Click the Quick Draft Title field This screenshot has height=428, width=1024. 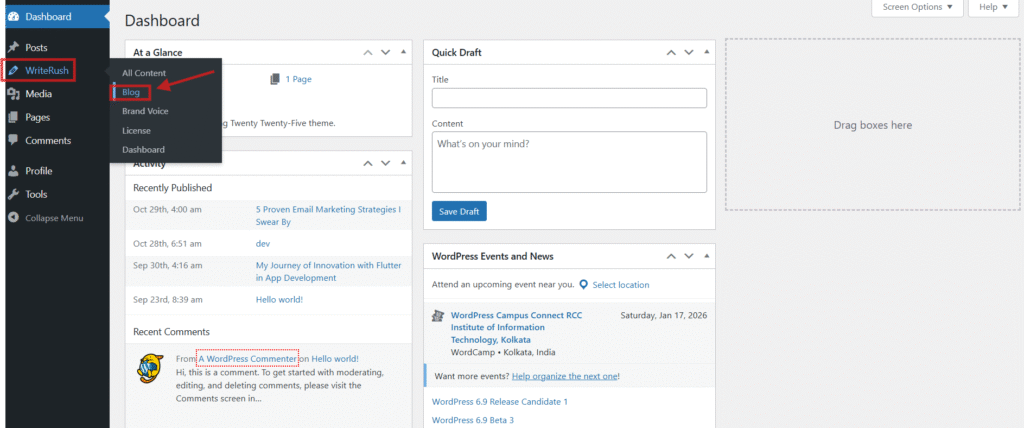tap(569, 98)
